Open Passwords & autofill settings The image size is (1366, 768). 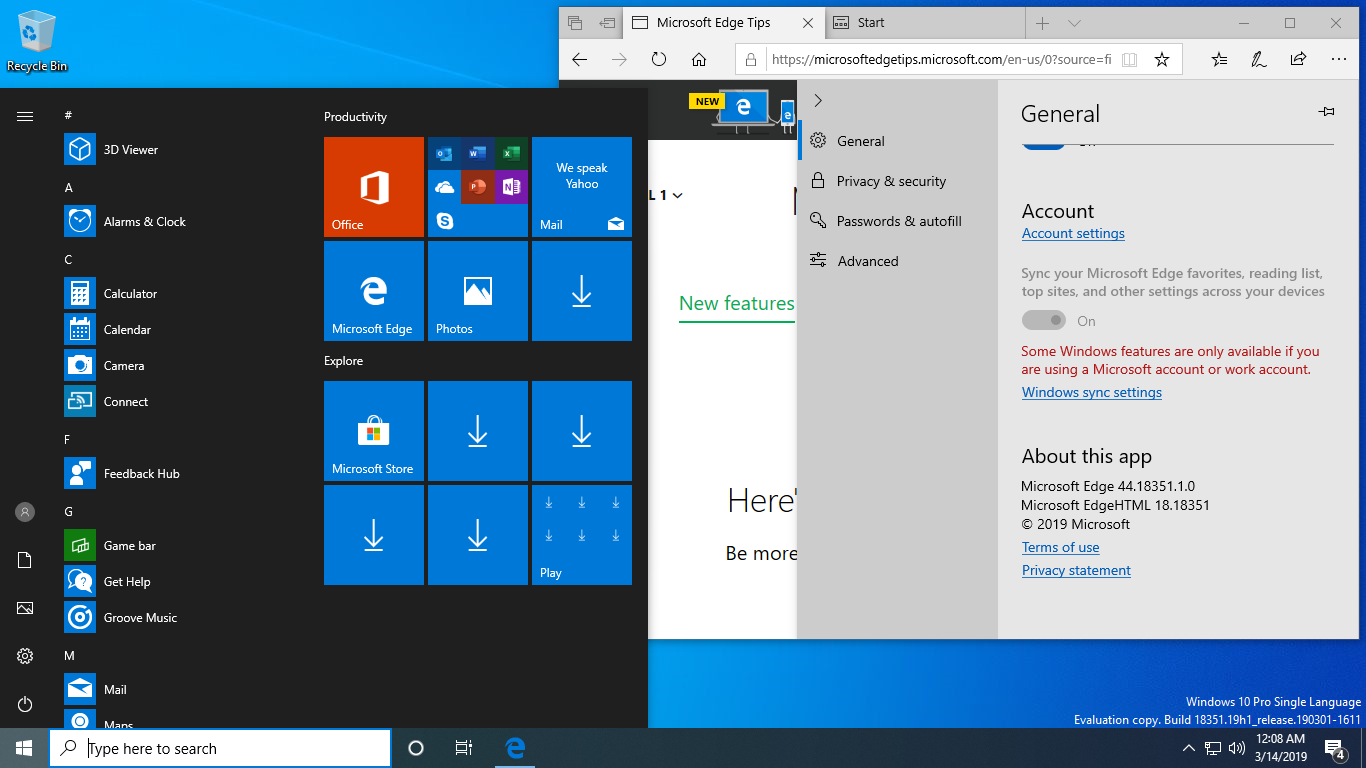pos(898,221)
